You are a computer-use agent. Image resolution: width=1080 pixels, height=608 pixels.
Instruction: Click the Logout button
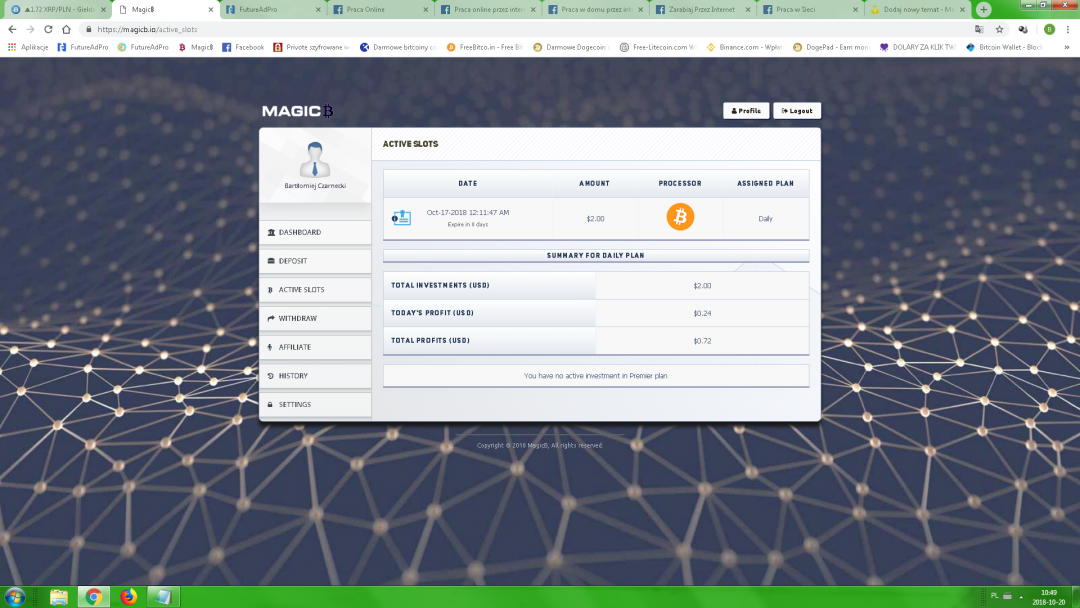797,111
